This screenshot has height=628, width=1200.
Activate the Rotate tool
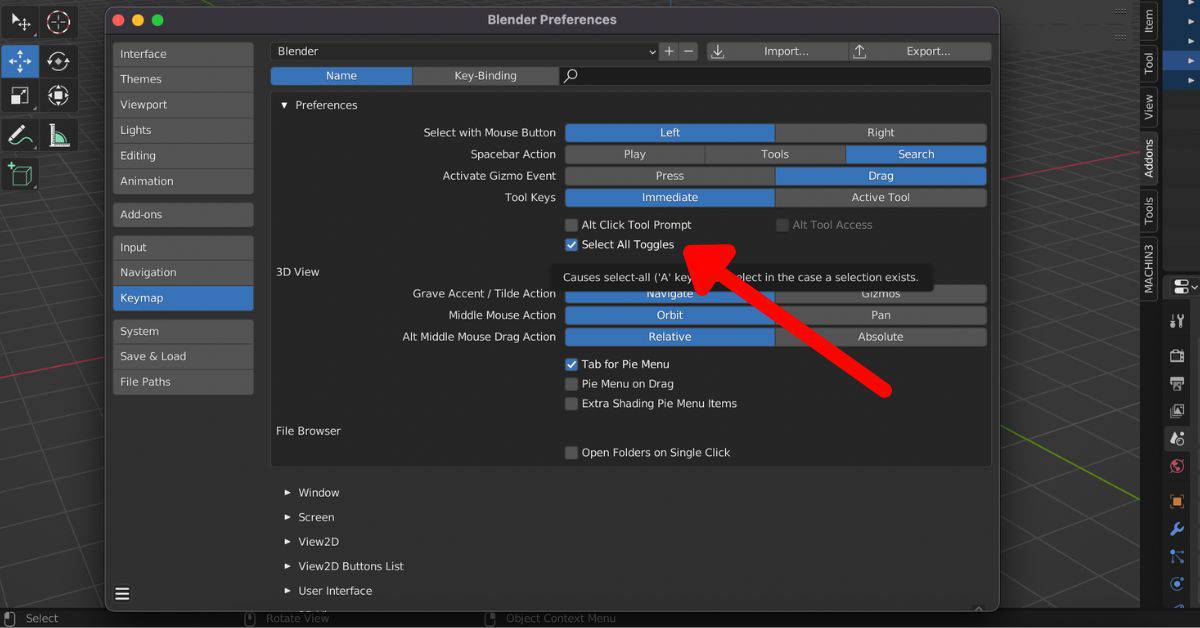click(58, 61)
